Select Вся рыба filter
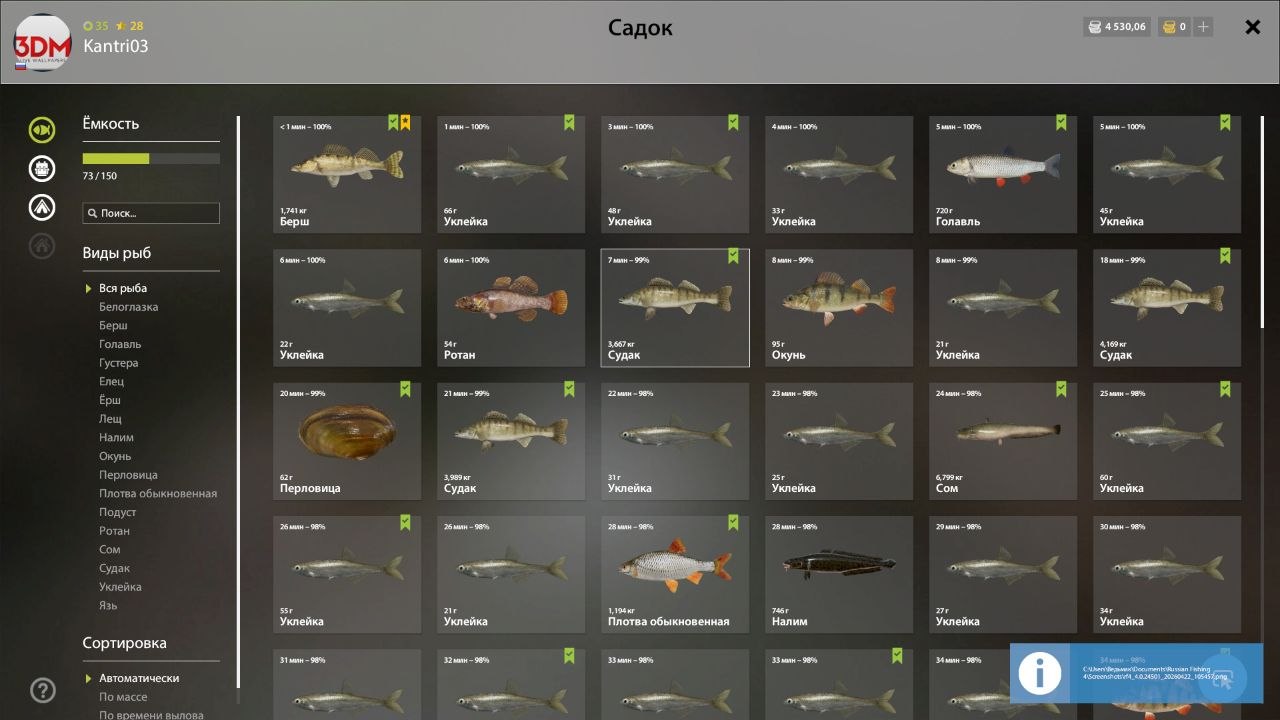This screenshot has height=720, width=1280. click(123, 288)
